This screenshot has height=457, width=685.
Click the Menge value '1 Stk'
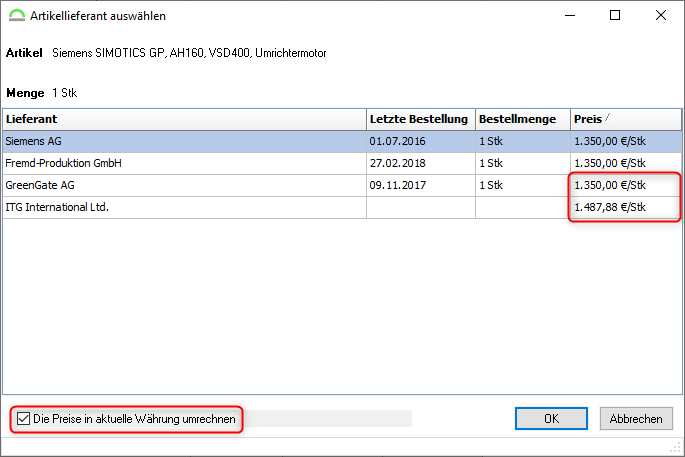pyautogui.click(x=65, y=93)
